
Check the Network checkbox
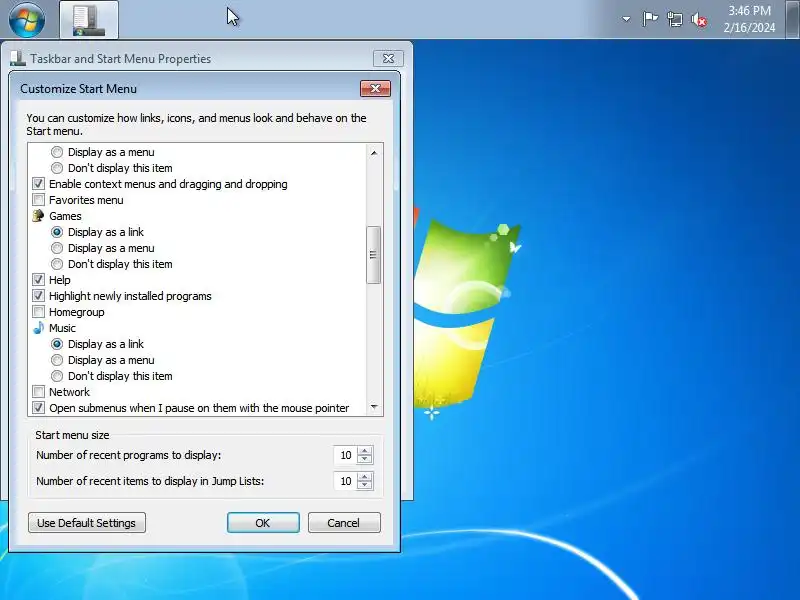[38, 392]
